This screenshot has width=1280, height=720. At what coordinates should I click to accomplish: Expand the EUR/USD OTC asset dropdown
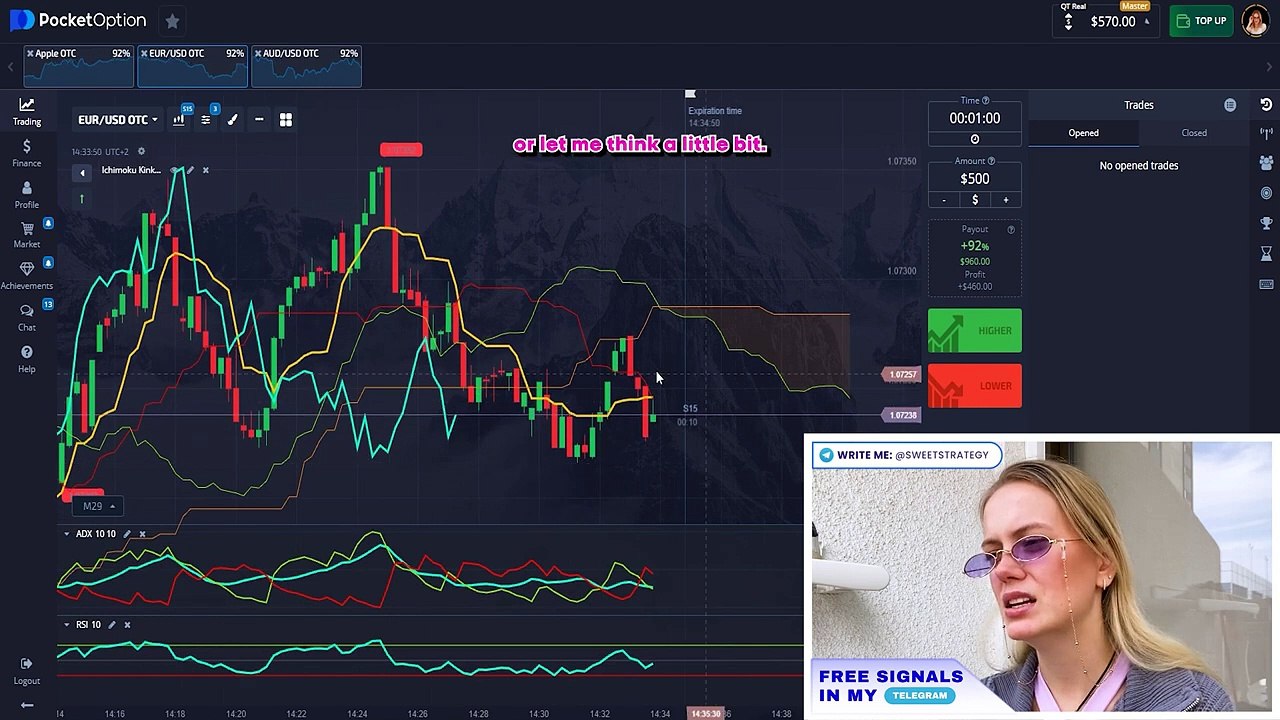[118, 120]
